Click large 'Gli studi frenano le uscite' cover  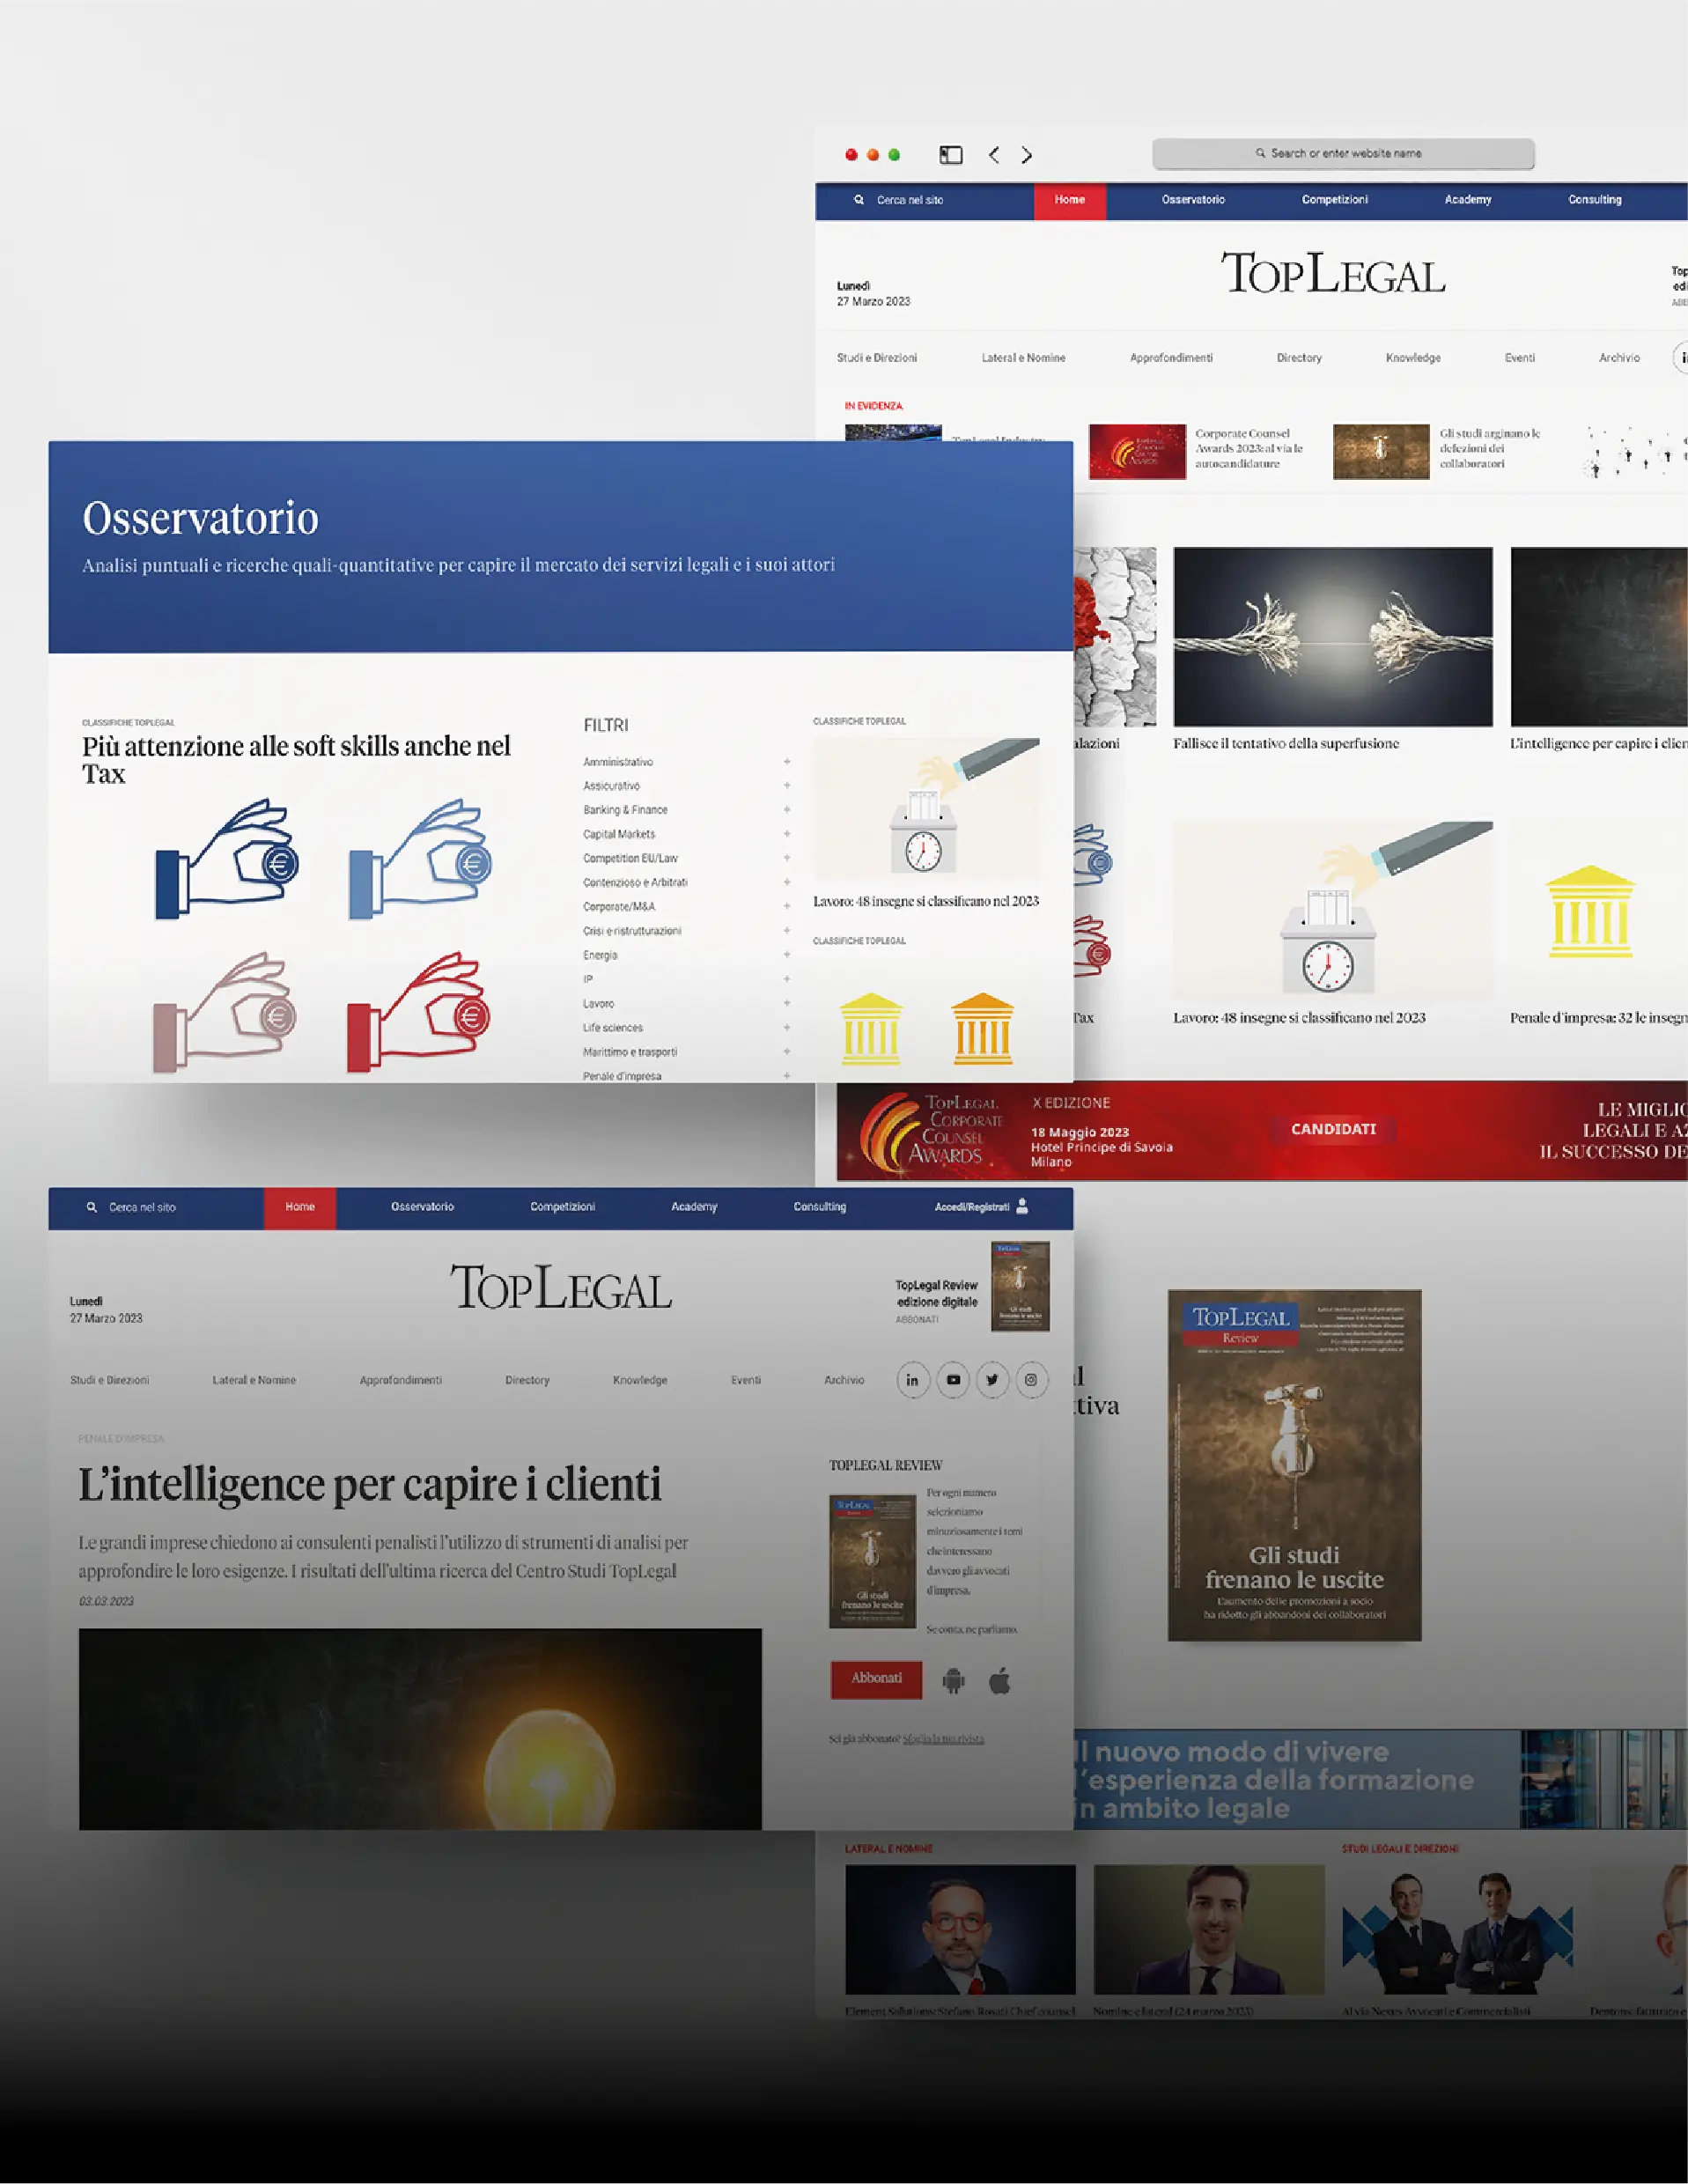[1294, 1466]
